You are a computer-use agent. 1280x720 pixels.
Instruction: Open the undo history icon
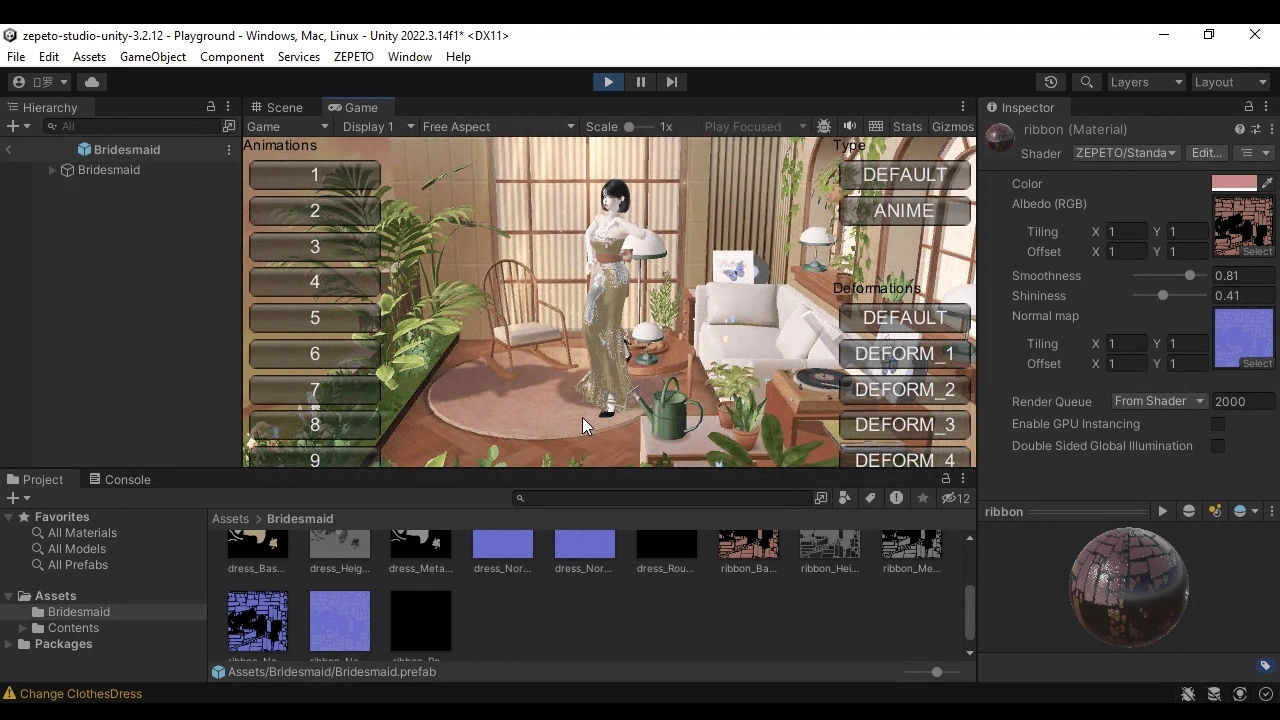[x=1050, y=82]
